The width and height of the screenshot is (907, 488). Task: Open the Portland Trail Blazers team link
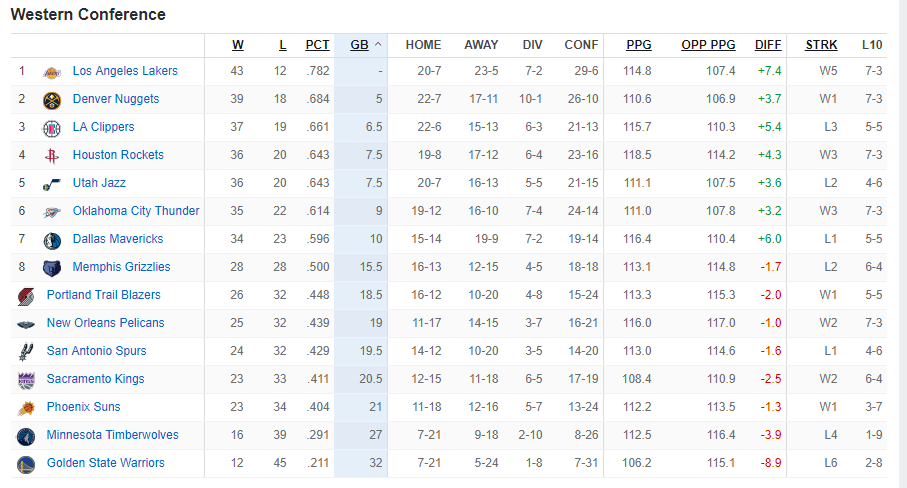103,295
